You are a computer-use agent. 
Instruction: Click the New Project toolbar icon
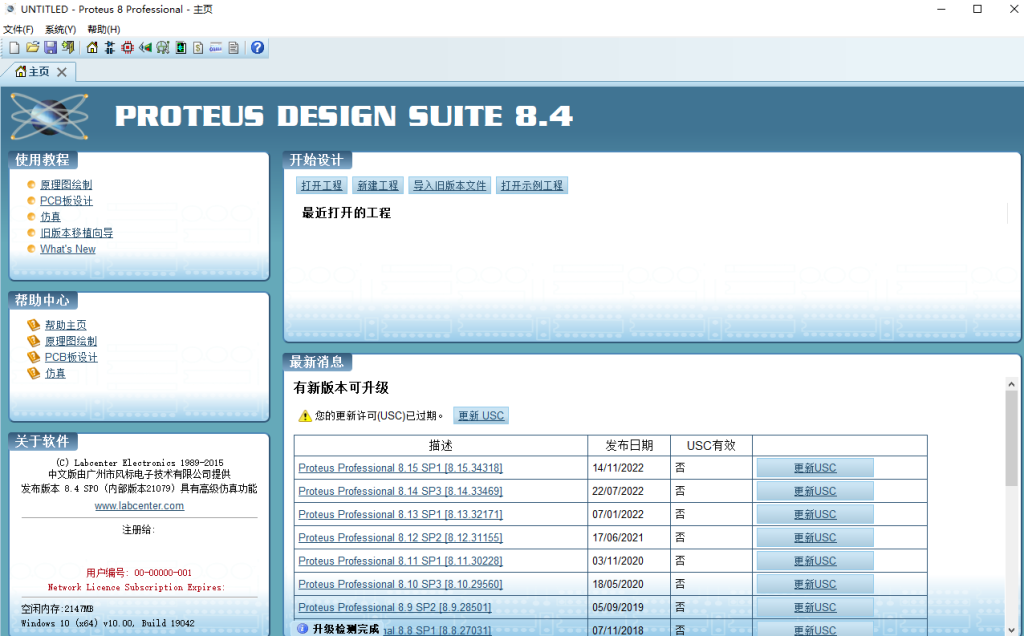14,48
